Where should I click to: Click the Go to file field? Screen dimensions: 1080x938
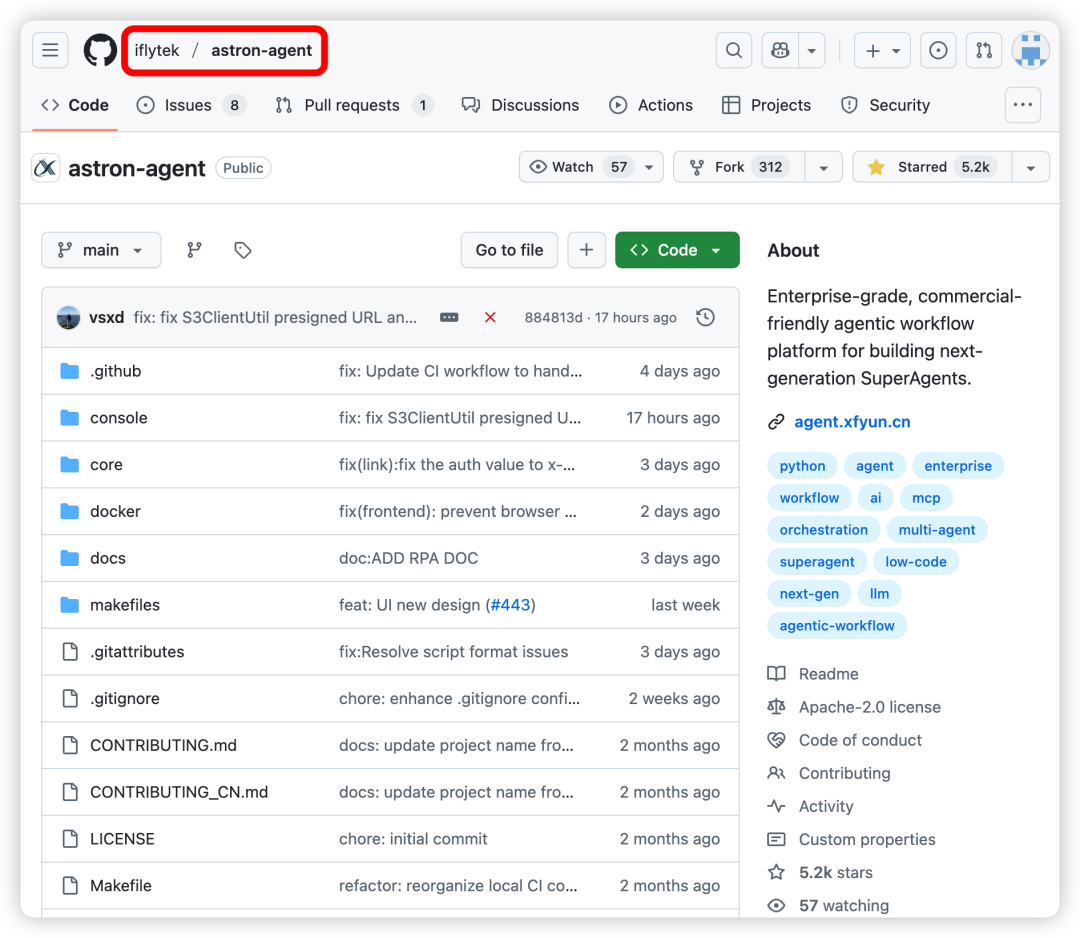tap(509, 250)
